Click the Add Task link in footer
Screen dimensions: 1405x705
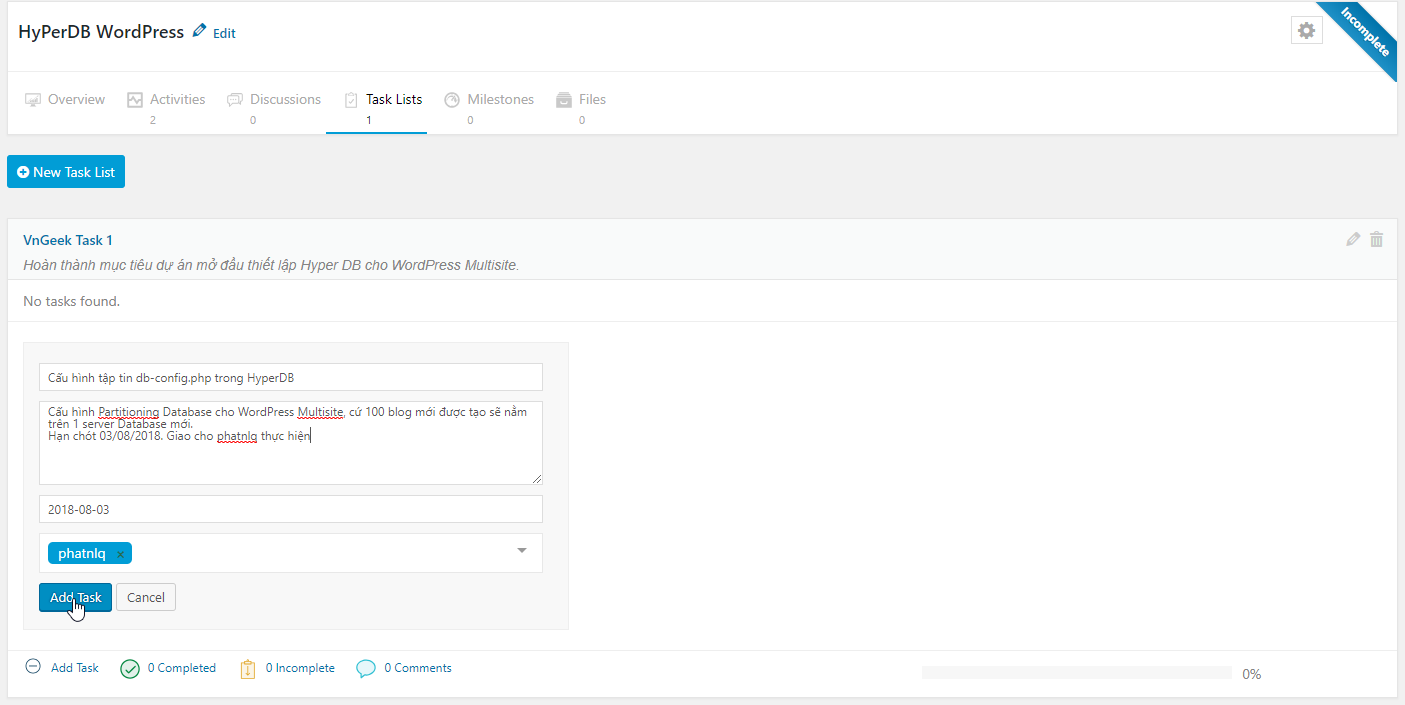coord(75,668)
